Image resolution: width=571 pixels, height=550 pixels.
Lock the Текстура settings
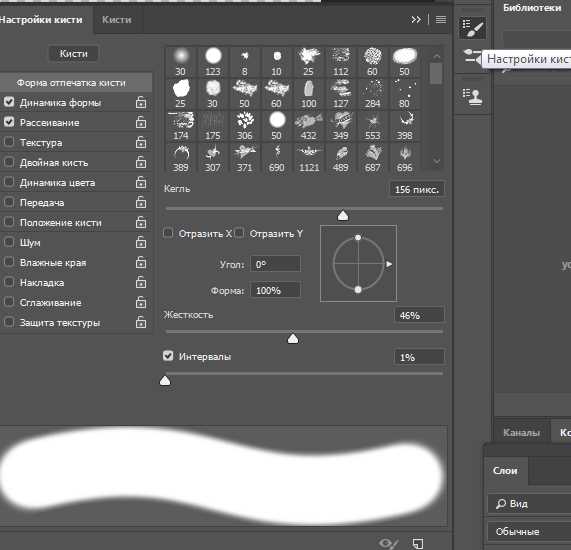point(141,142)
